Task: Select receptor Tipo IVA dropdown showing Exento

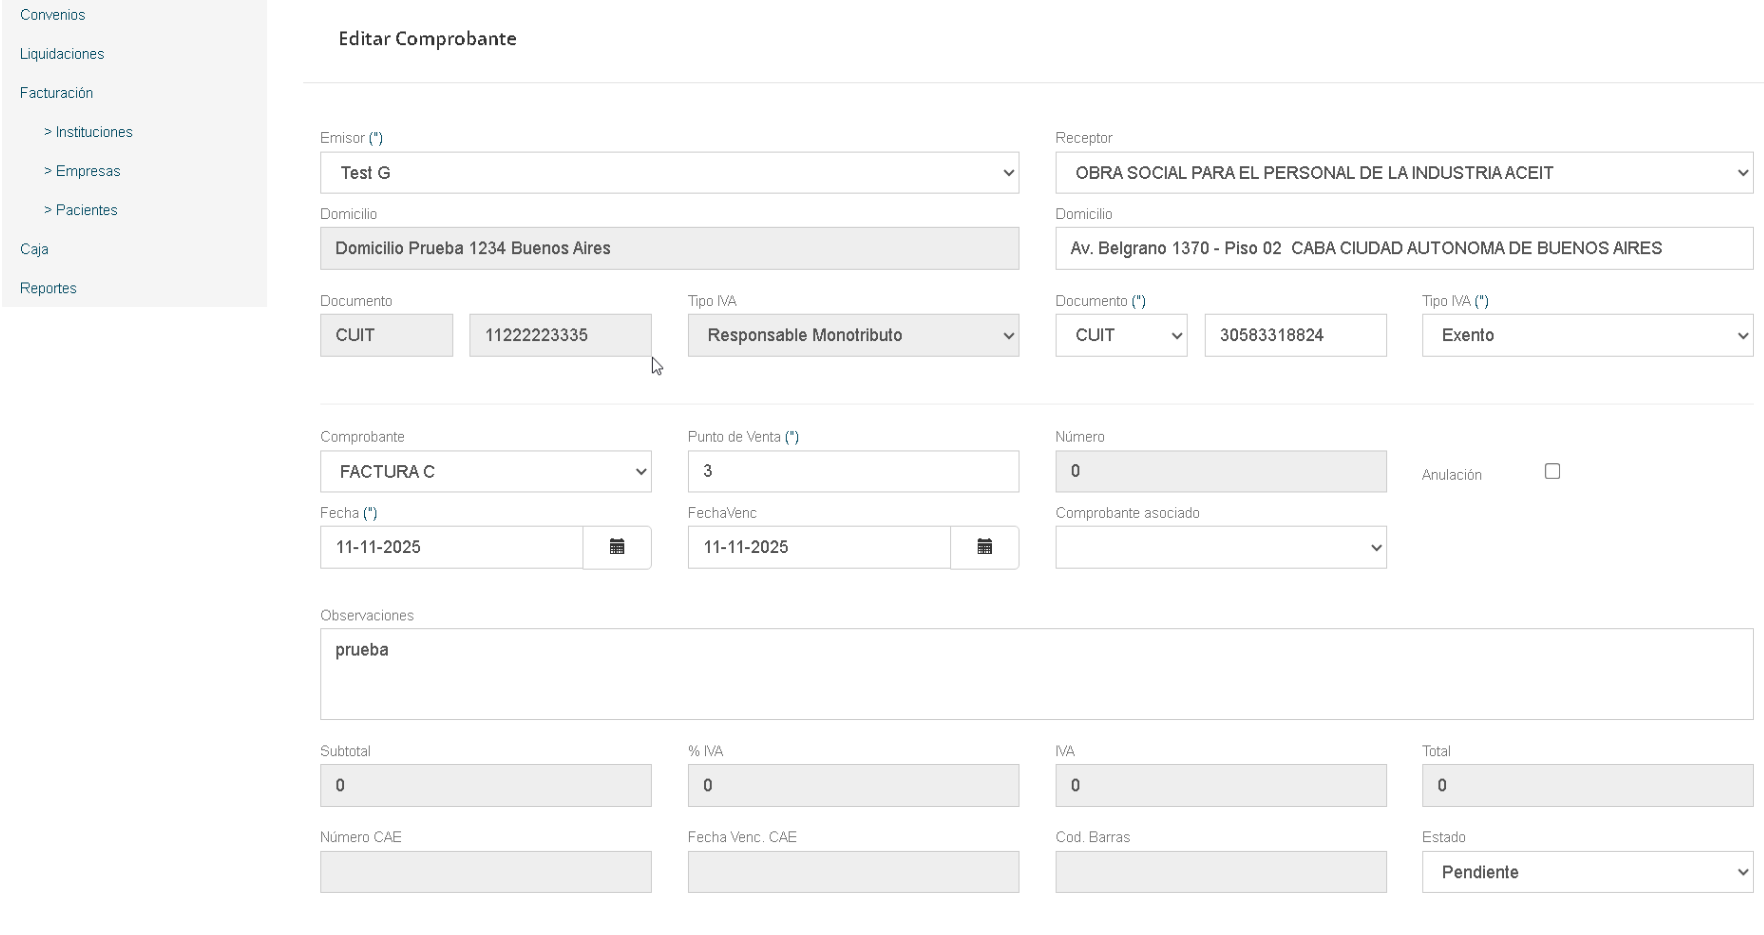Action: 1587,336
